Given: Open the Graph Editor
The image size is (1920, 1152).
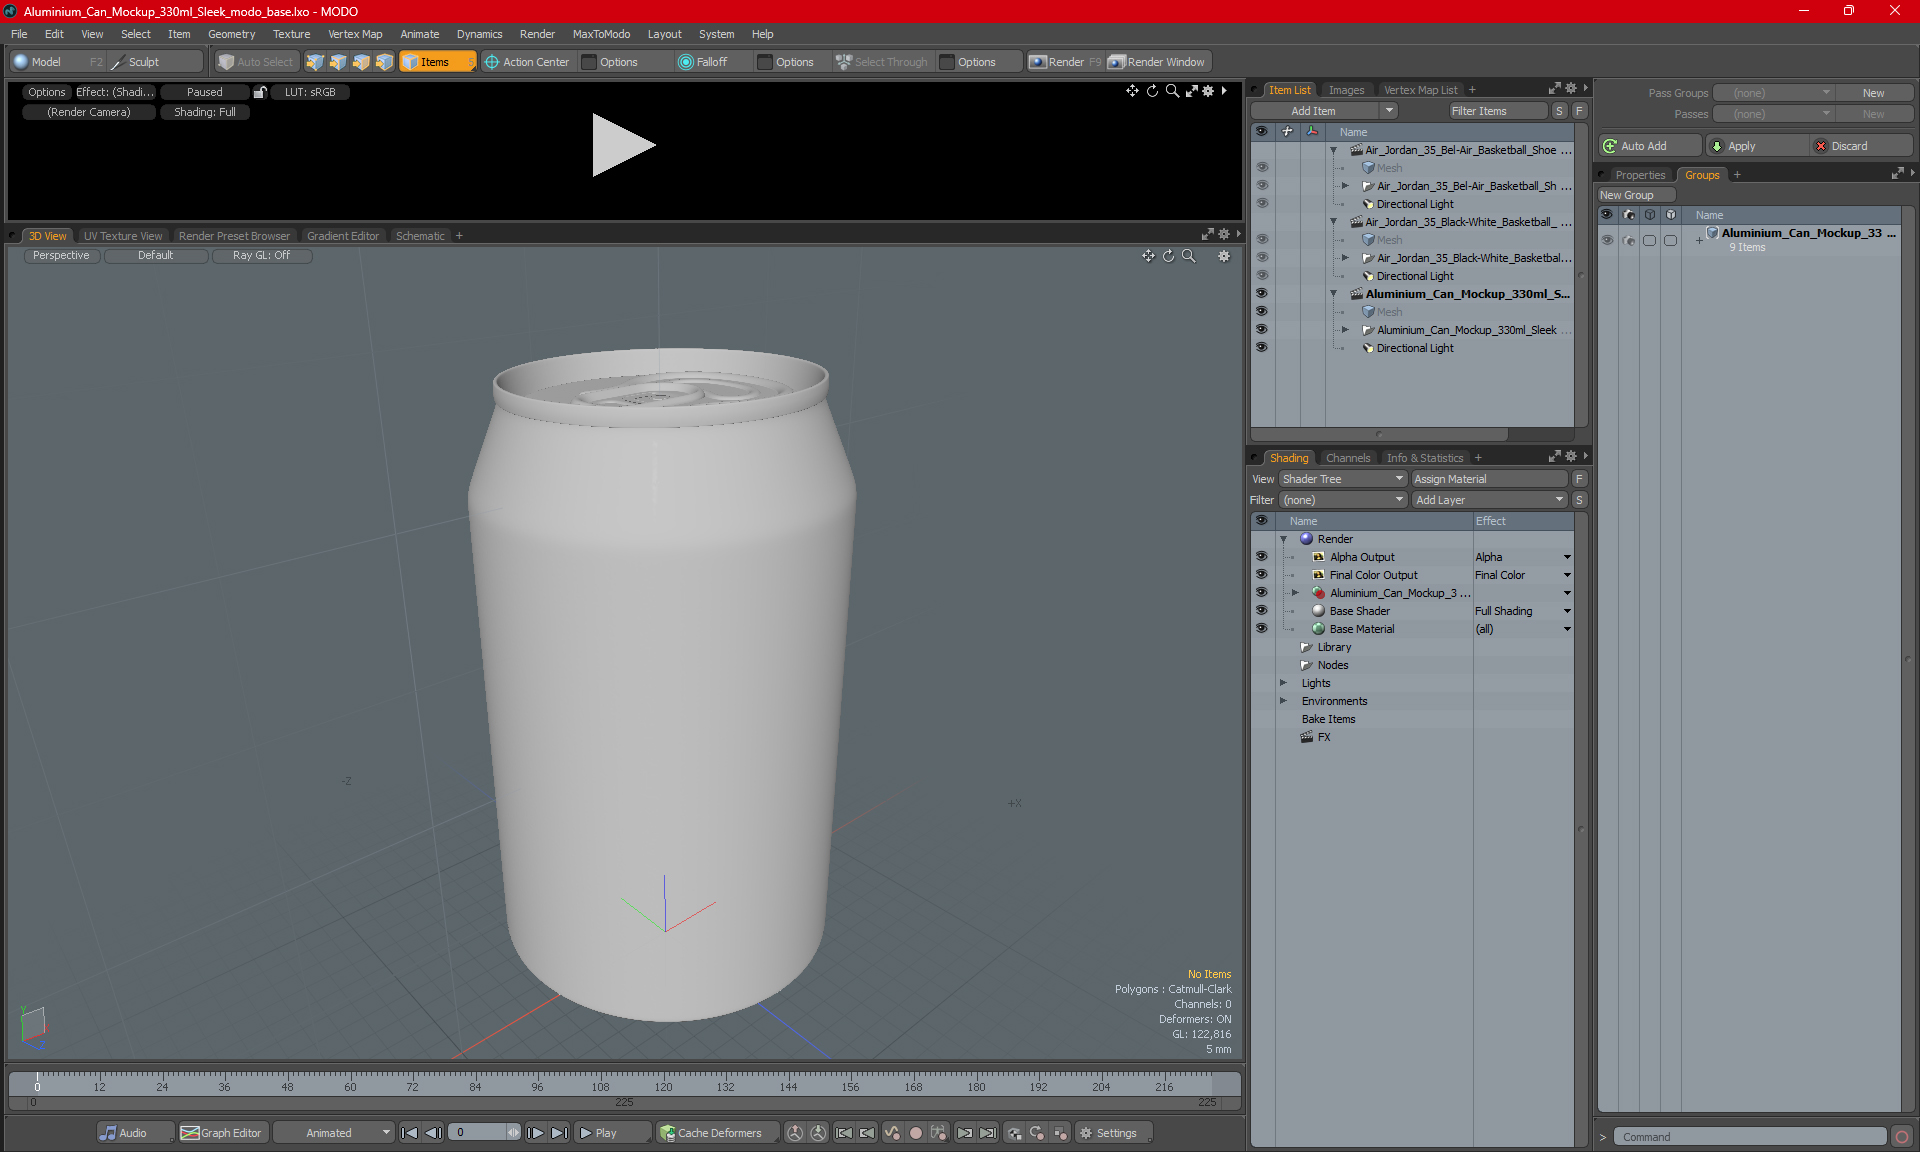Looking at the screenshot, I should click(x=222, y=1133).
